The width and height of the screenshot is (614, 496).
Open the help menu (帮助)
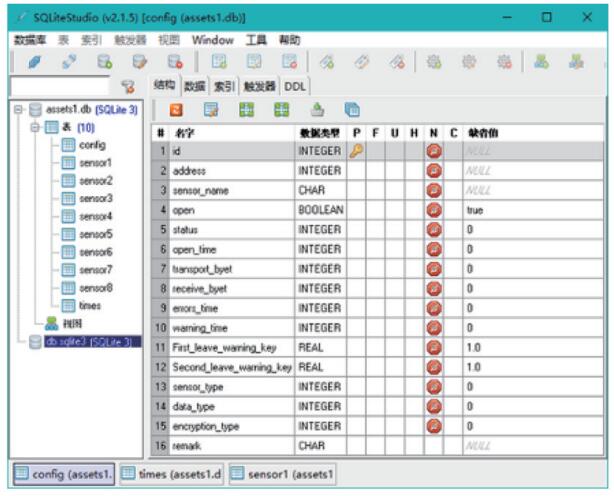coord(289,40)
